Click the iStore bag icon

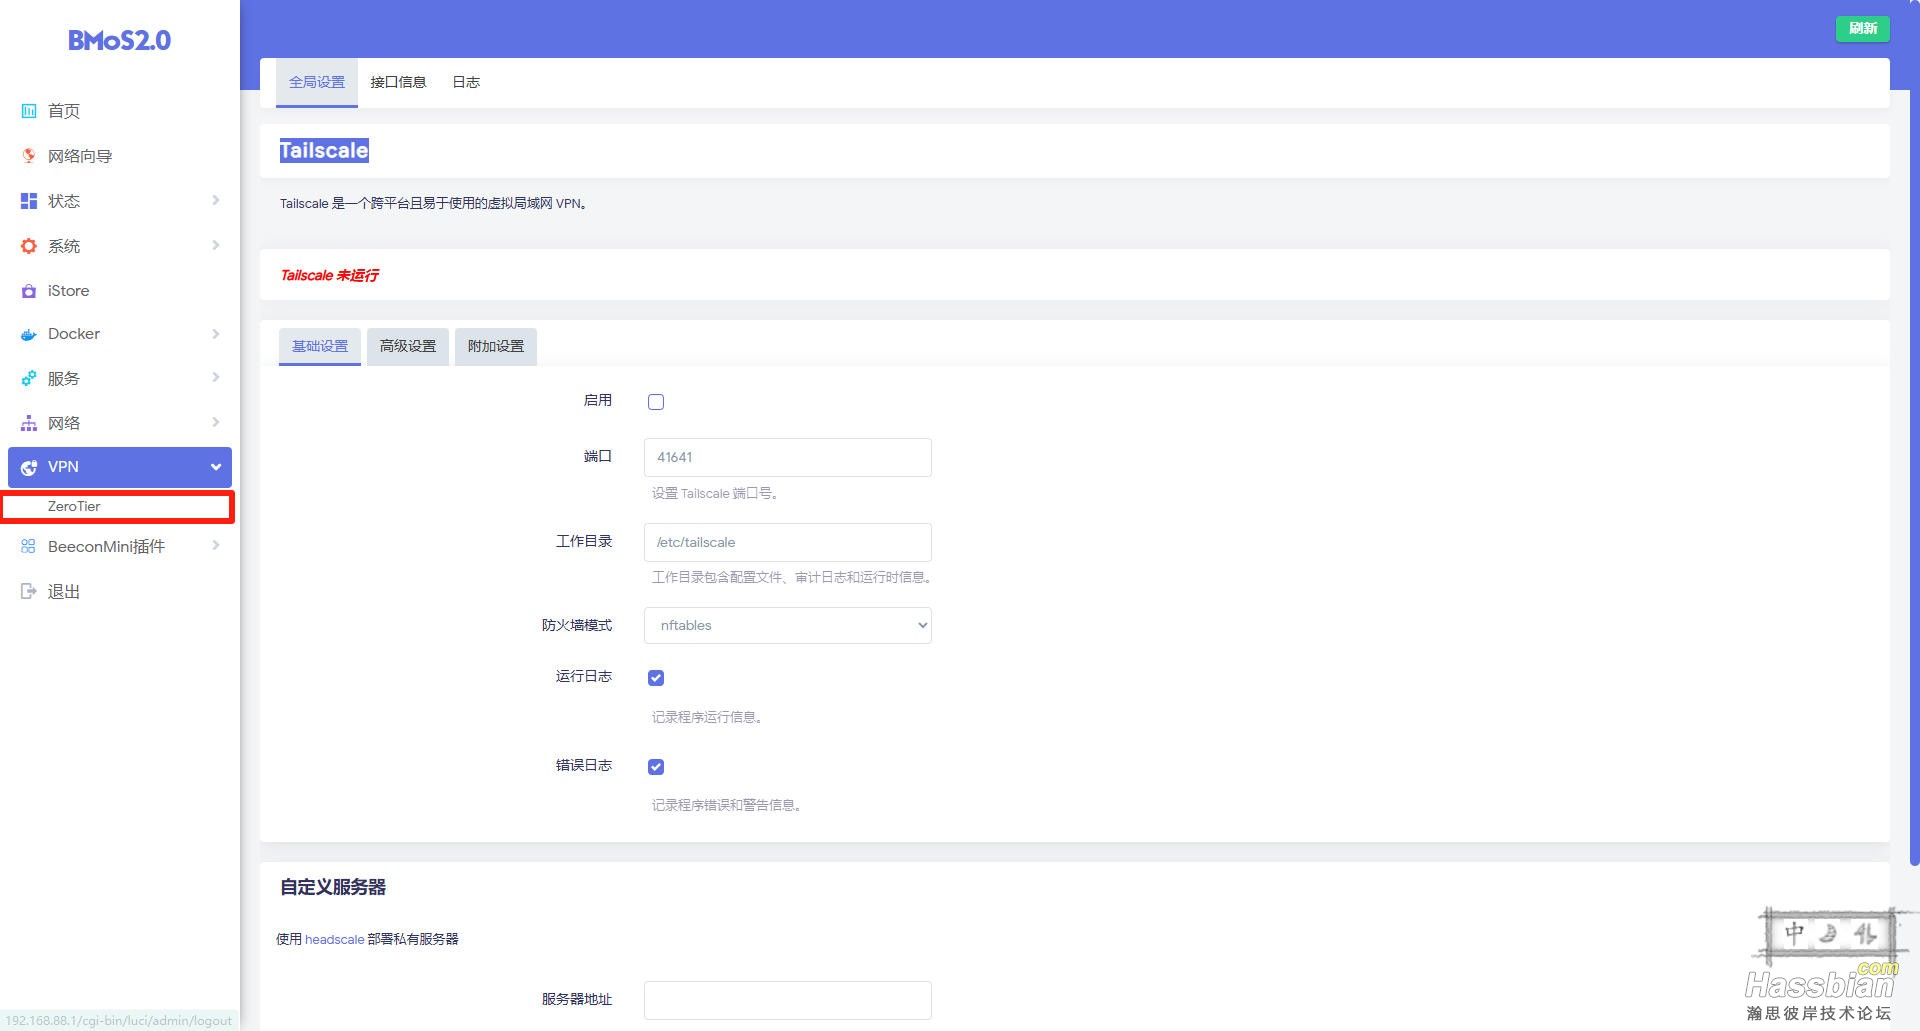pyautogui.click(x=29, y=291)
